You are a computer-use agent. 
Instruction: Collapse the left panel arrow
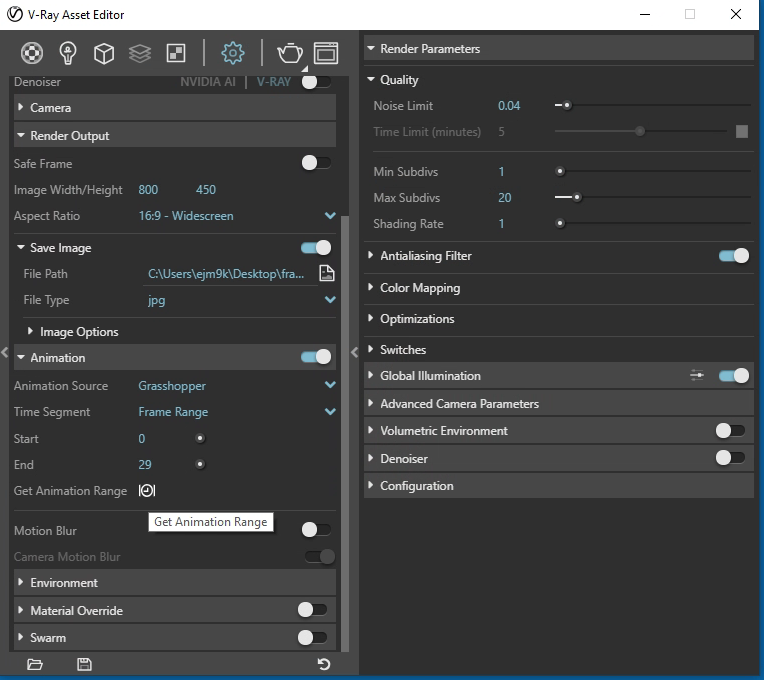(4, 352)
